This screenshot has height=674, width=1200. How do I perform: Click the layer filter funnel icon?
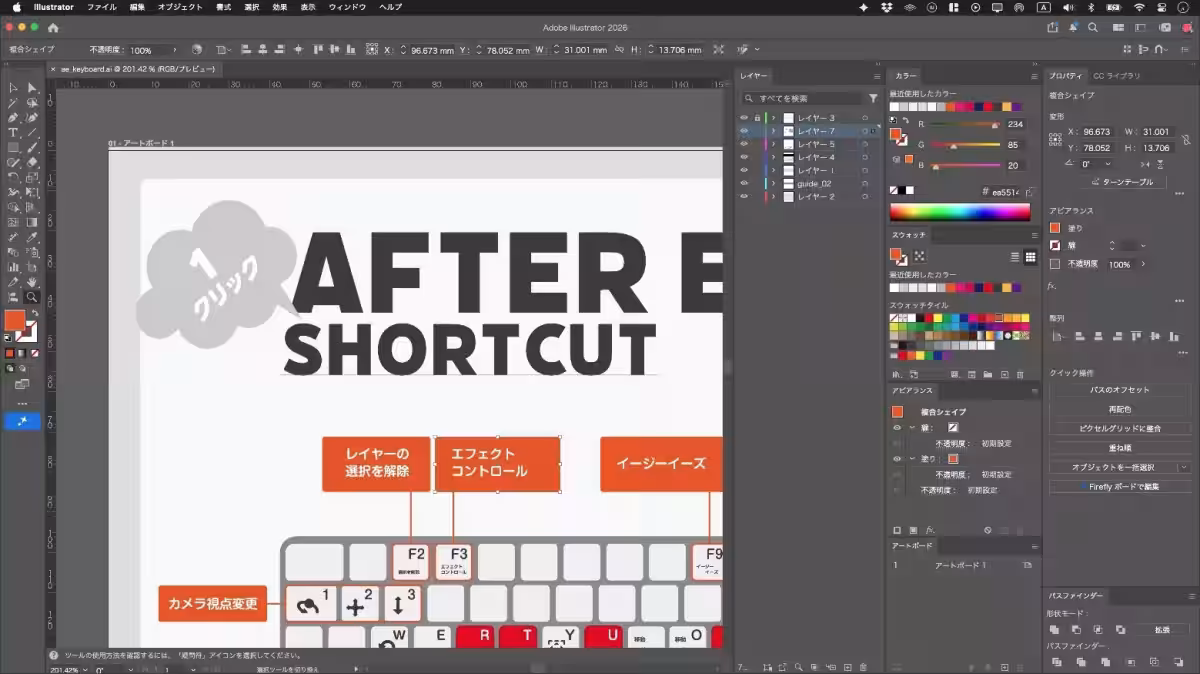[x=873, y=98]
